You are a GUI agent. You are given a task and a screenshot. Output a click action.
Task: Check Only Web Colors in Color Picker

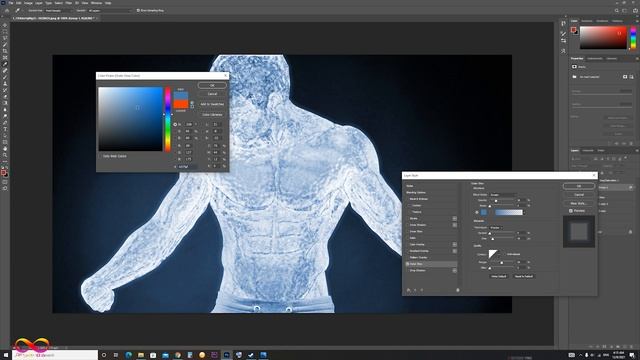click(x=100, y=156)
